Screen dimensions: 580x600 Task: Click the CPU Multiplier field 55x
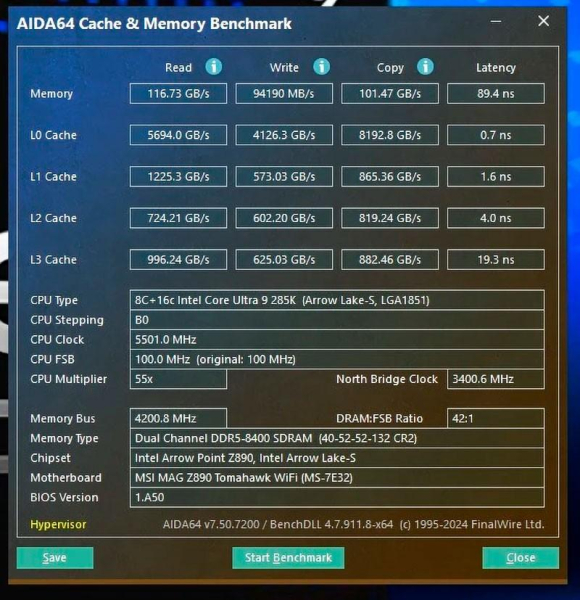[178, 379]
